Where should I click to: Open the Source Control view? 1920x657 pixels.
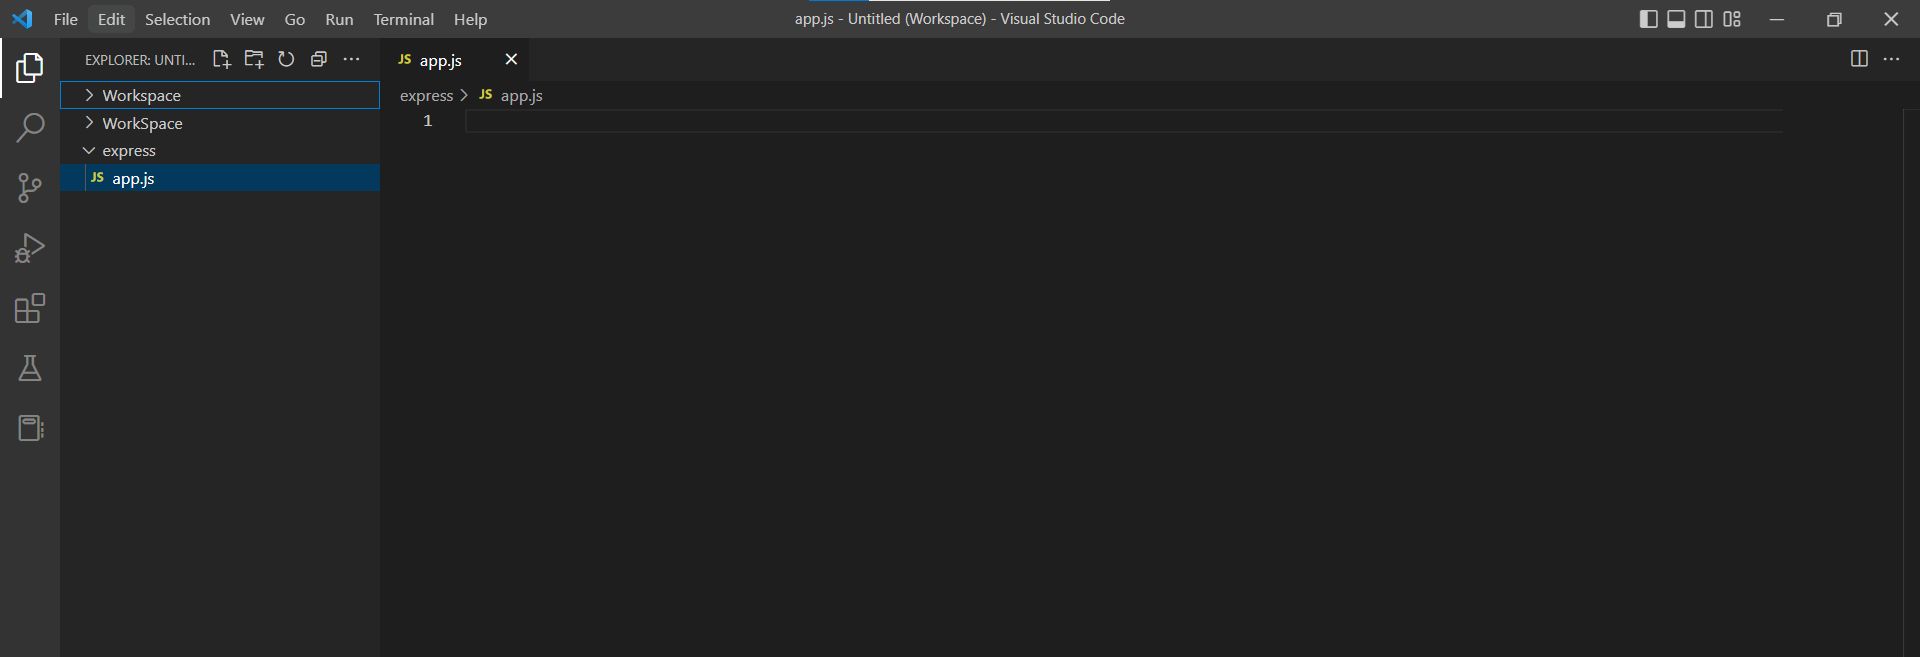coord(30,188)
